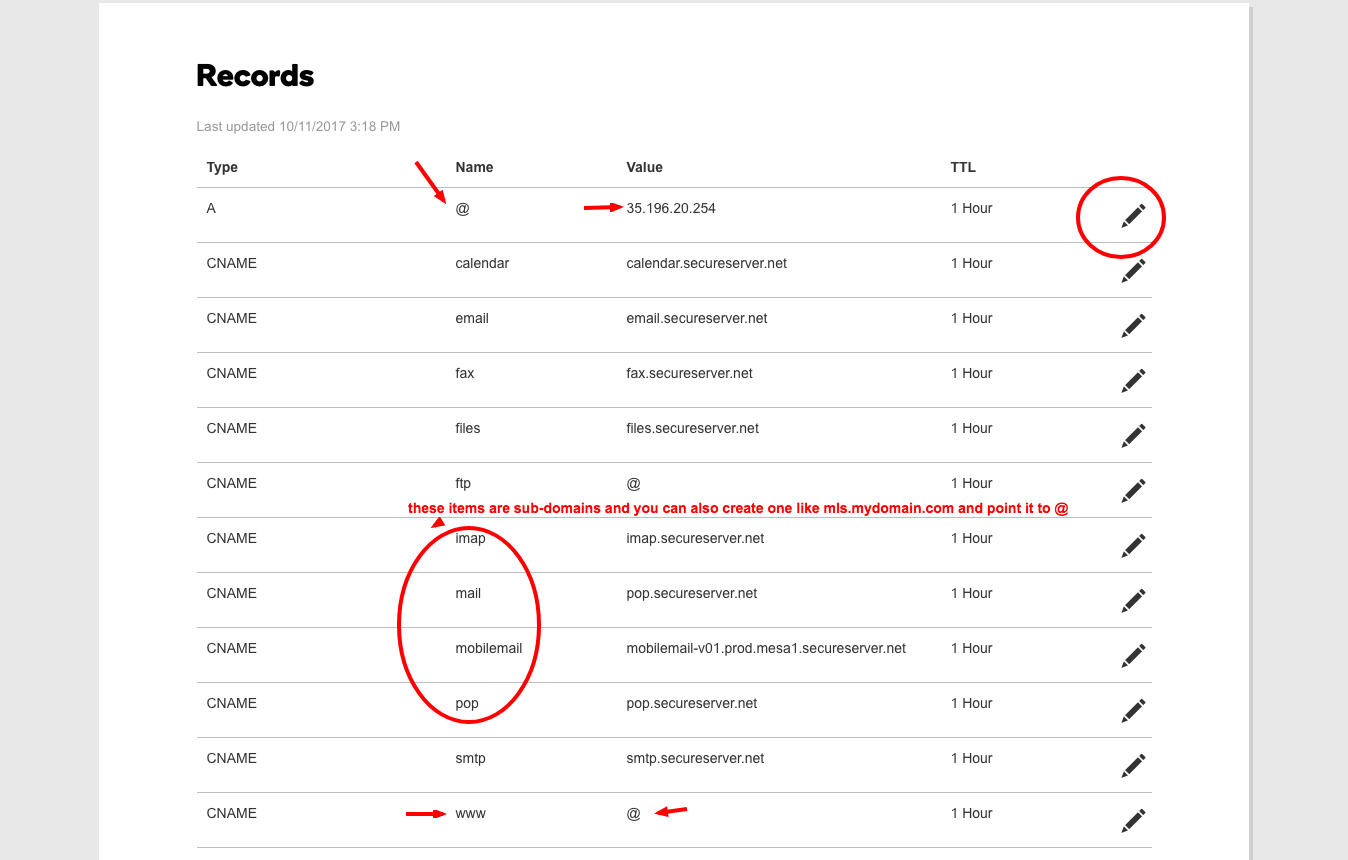
Task: Edit the calendar CNAME record
Action: pyautogui.click(x=1133, y=271)
